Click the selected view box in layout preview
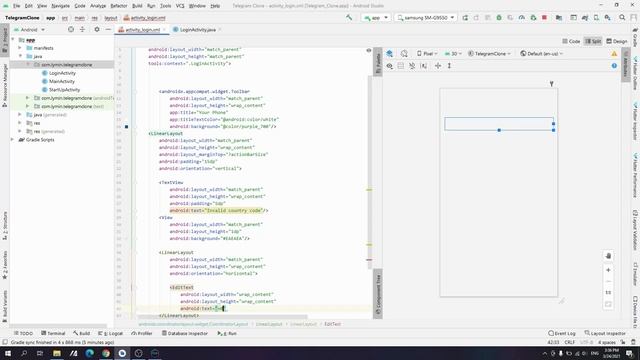640x360 pixels. point(499,124)
